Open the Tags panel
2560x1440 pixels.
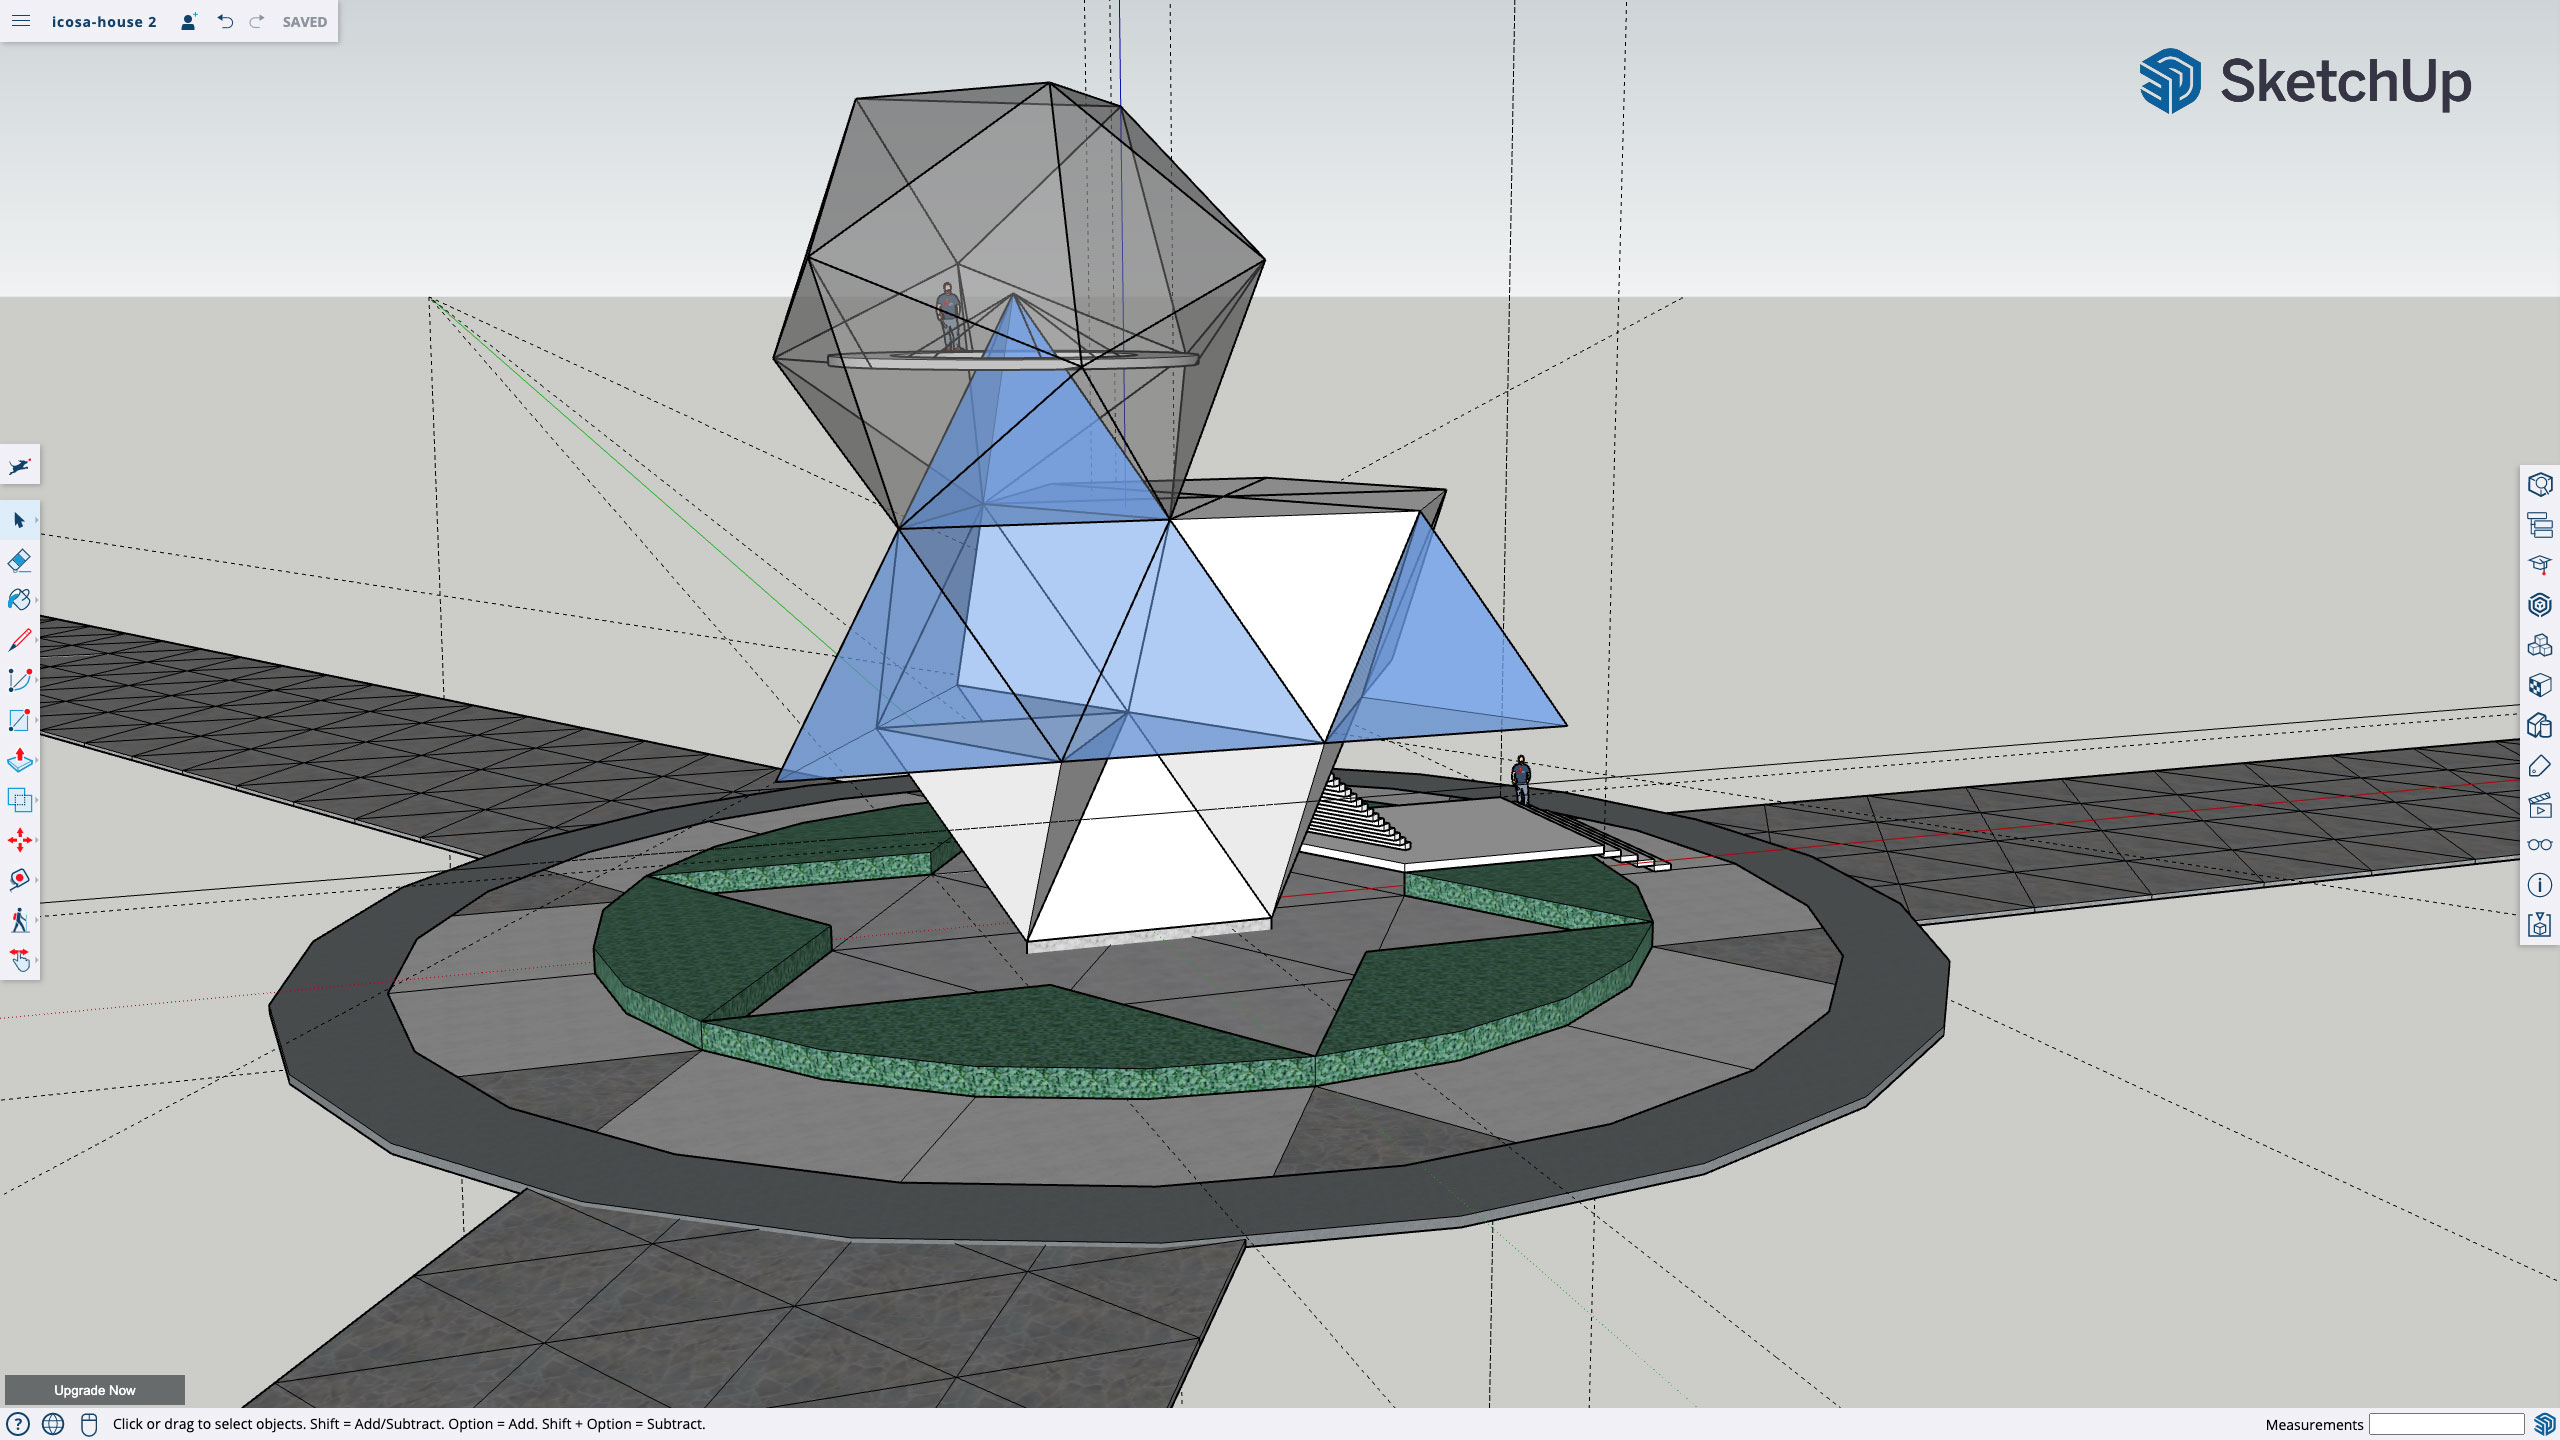click(x=2539, y=765)
